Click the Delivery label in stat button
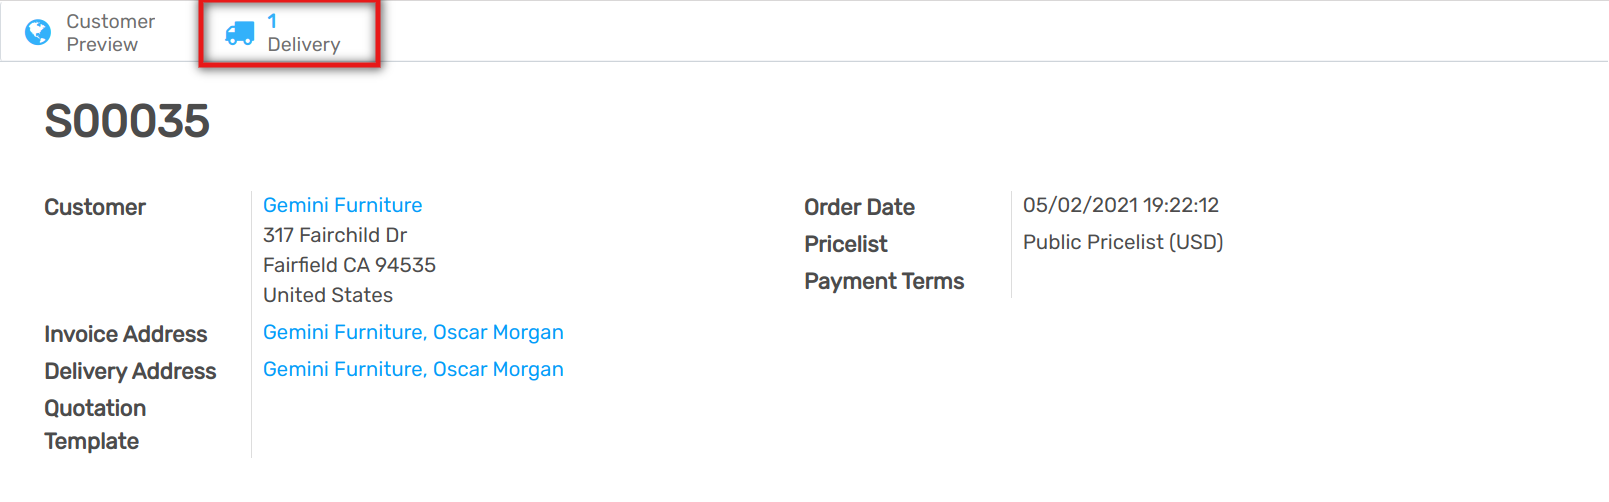This screenshot has height=502, width=1609. [x=304, y=45]
